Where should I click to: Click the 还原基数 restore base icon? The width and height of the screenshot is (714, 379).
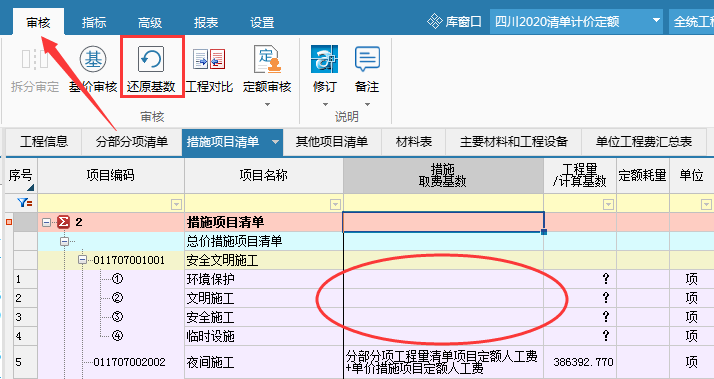[151, 60]
